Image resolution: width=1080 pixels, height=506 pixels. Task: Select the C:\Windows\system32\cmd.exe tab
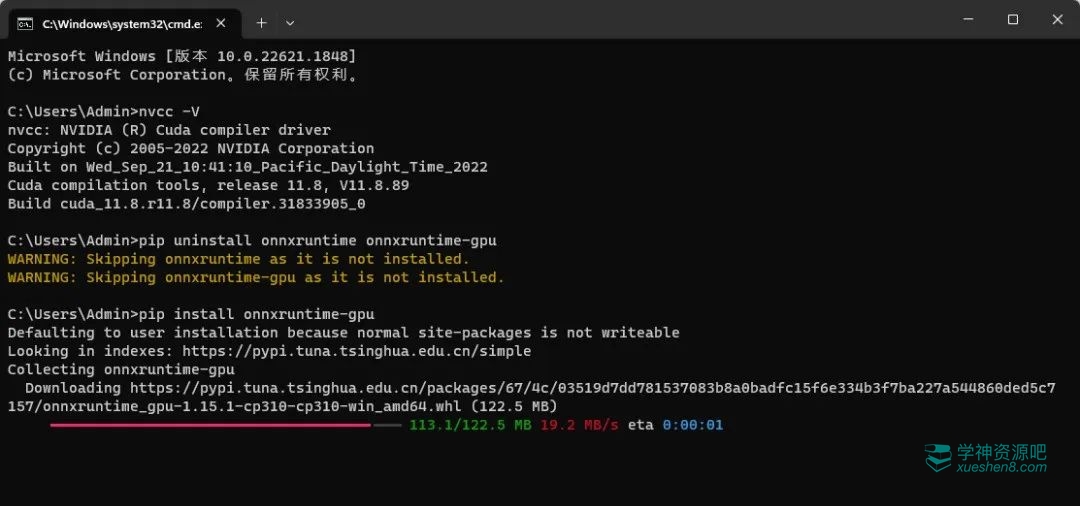pyautogui.click(x=120, y=22)
